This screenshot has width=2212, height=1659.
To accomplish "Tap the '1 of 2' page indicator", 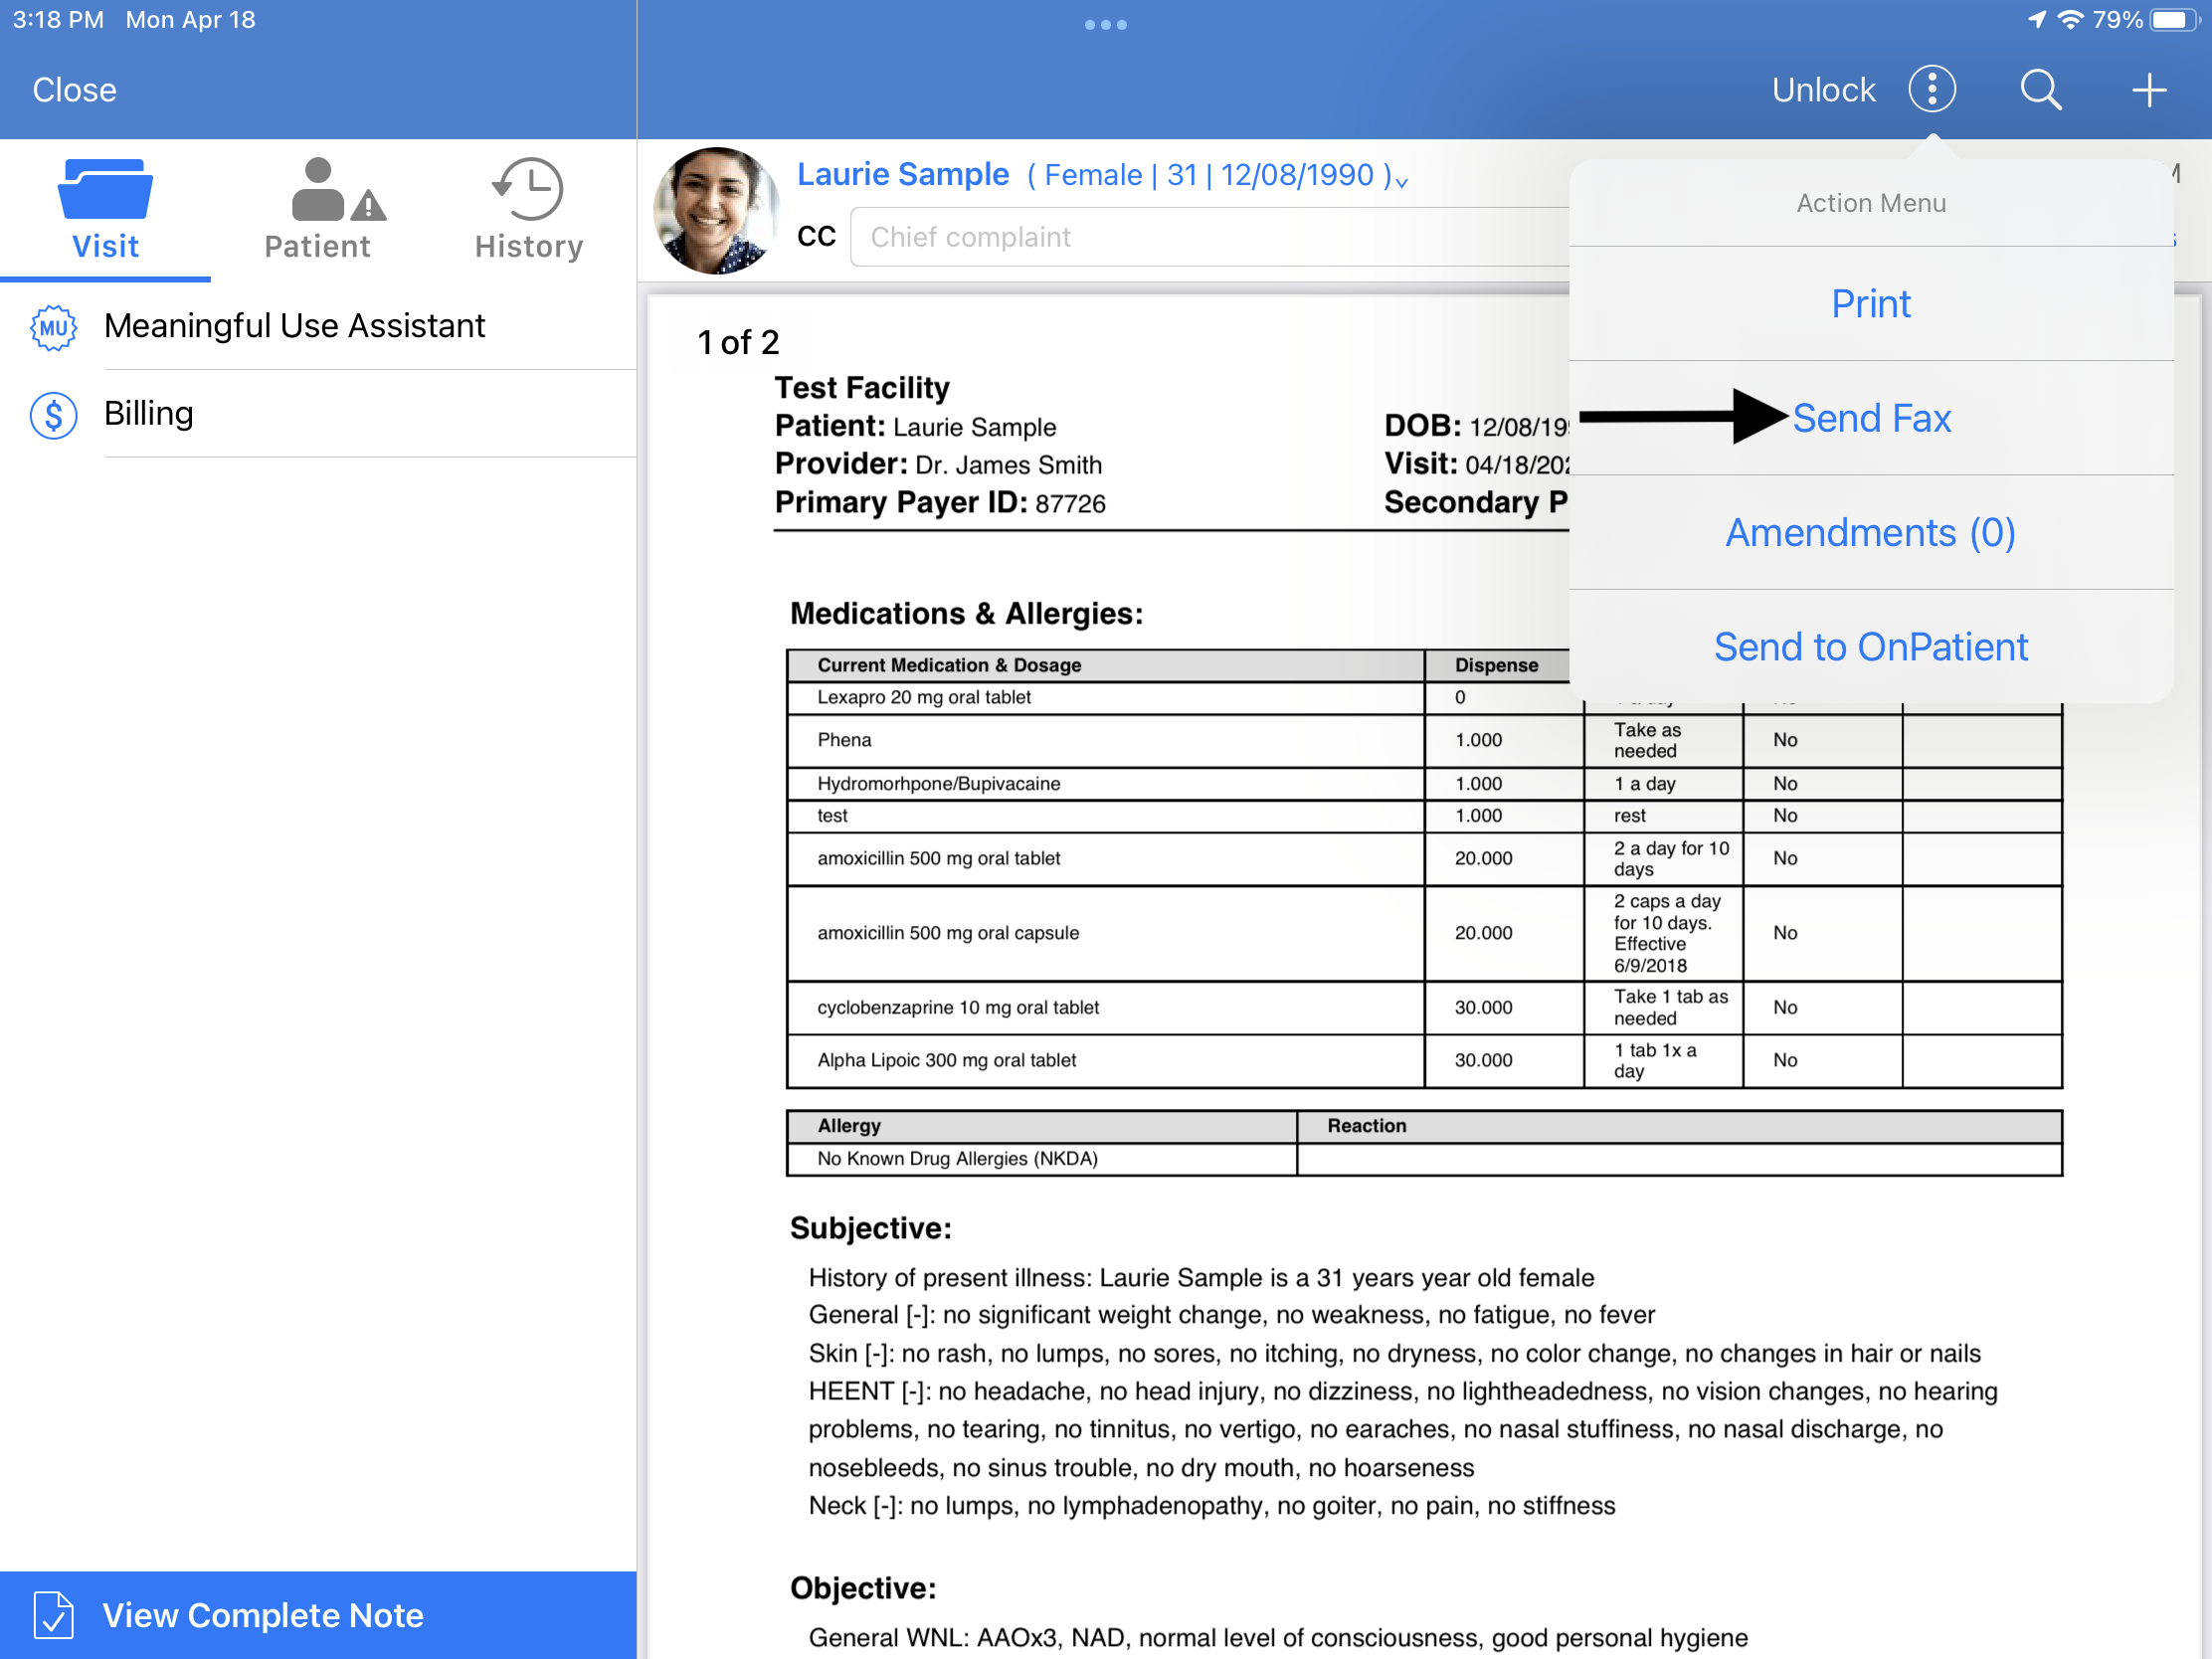I will (738, 342).
